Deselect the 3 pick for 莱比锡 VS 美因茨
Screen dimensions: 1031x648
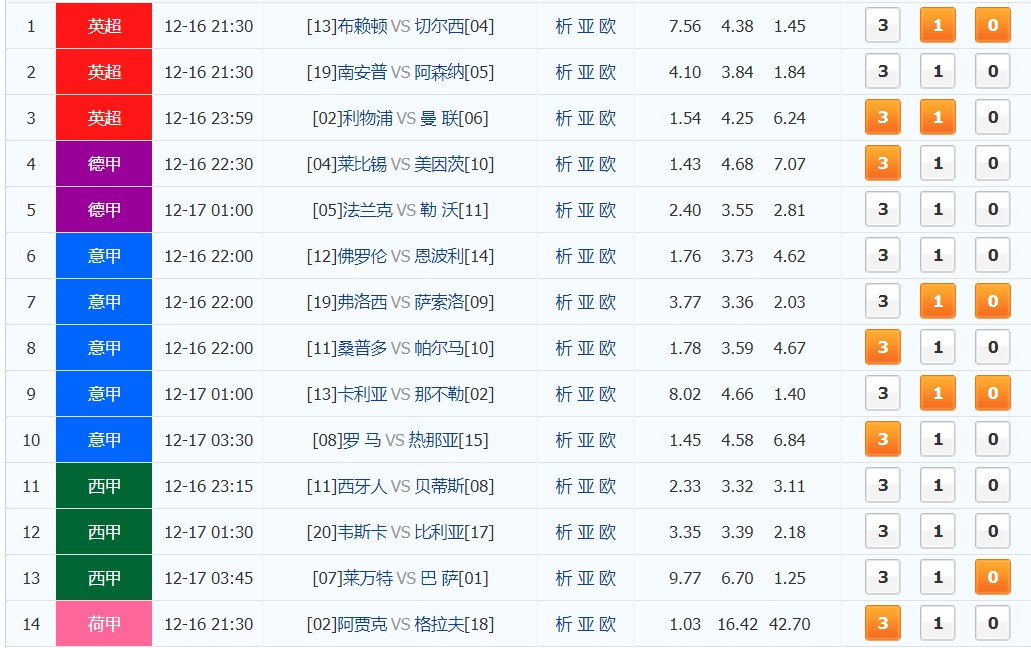point(882,163)
